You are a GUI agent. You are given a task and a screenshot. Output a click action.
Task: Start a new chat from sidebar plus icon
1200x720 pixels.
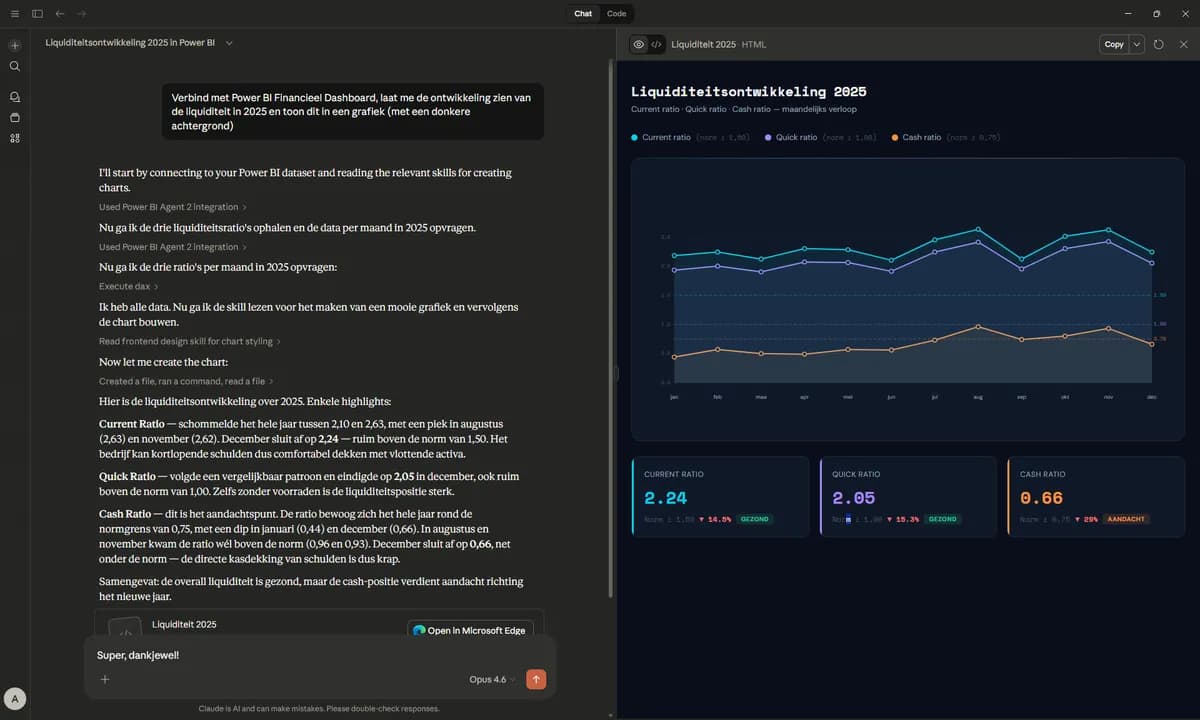coord(14,45)
